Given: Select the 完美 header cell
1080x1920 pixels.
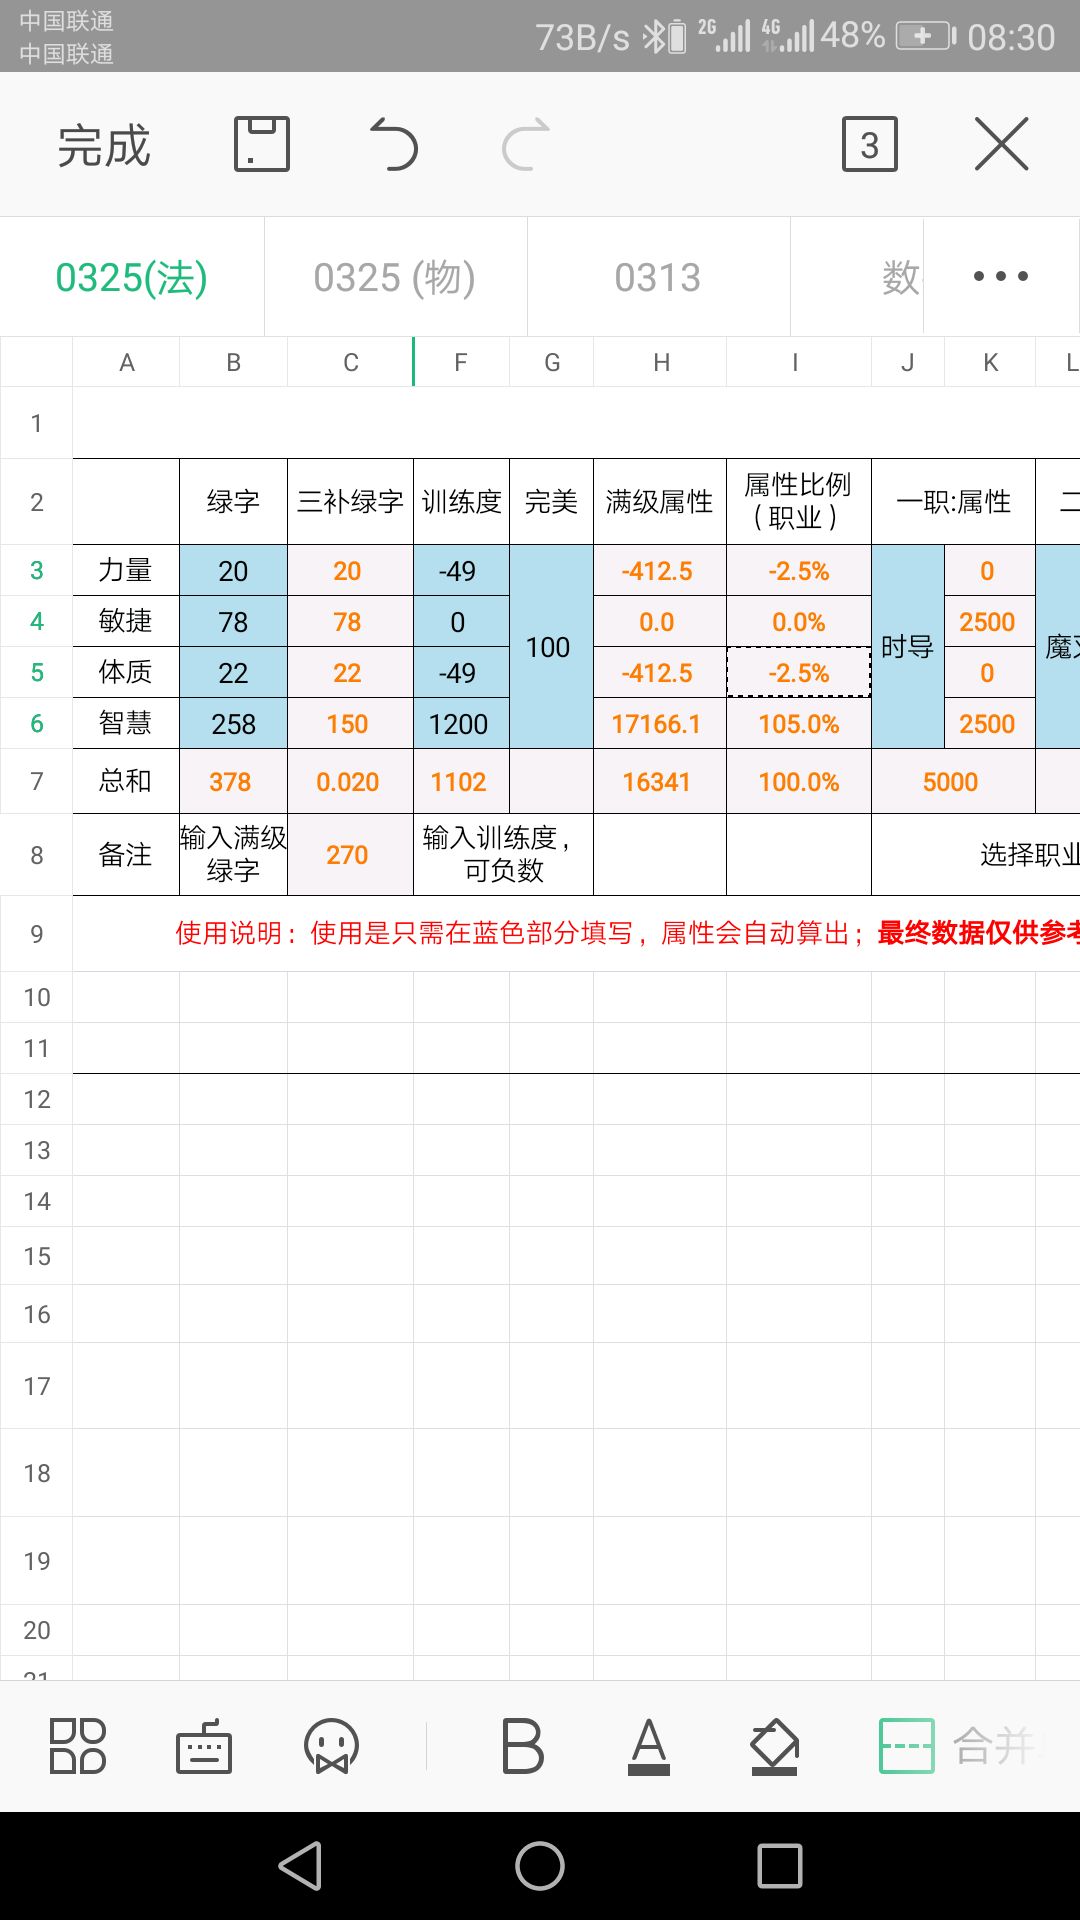Looking at the screenshot, I should (x=551, y=502).
